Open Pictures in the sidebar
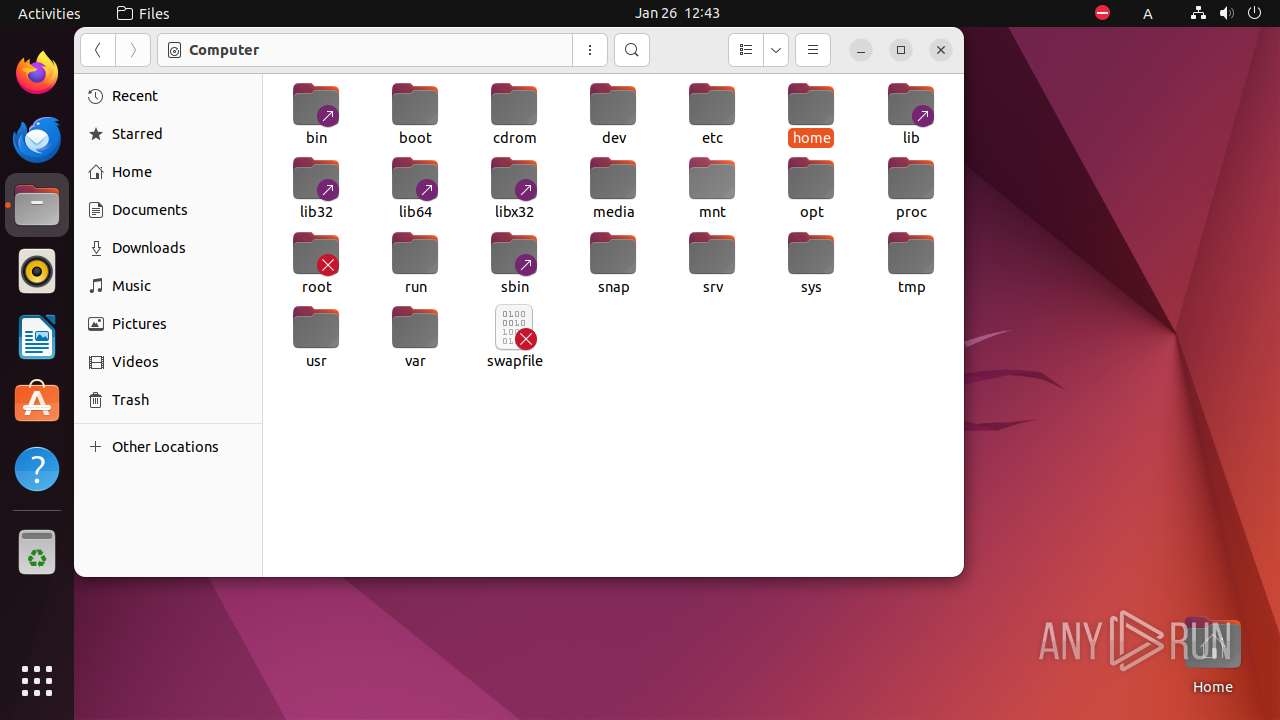 pos(168,324)
